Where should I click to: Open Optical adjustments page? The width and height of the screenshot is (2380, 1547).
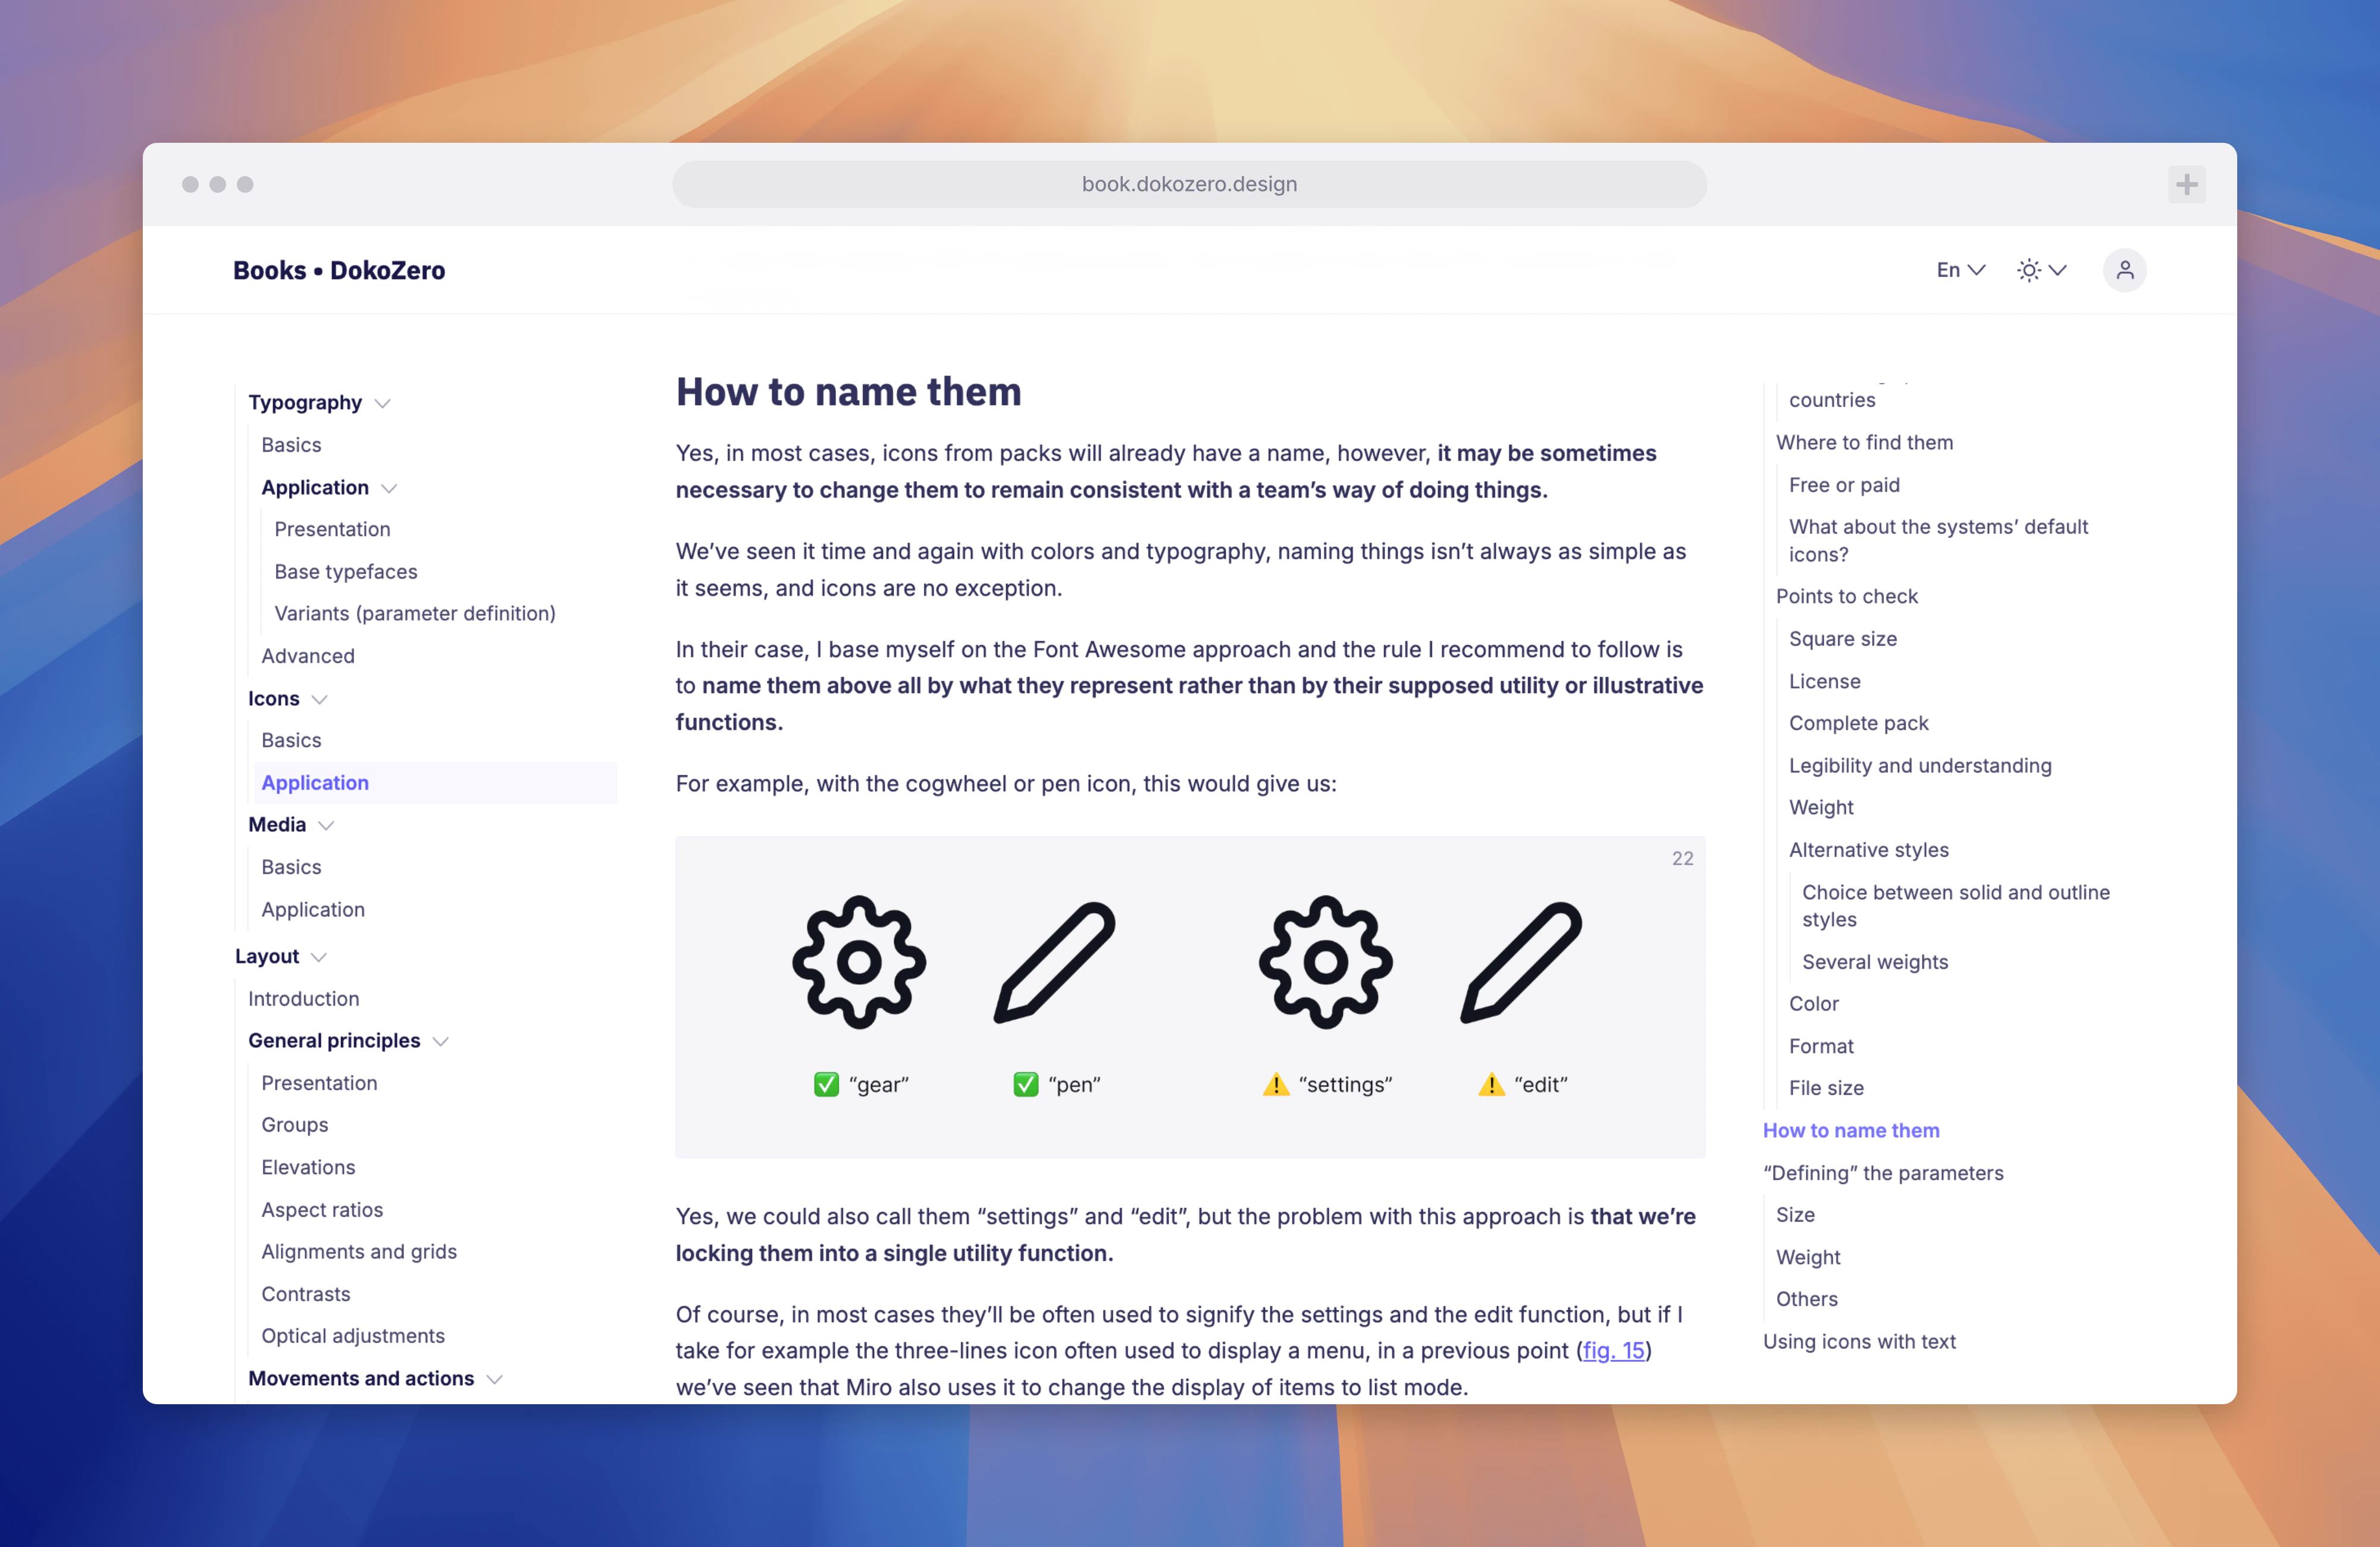point(353,1336)
